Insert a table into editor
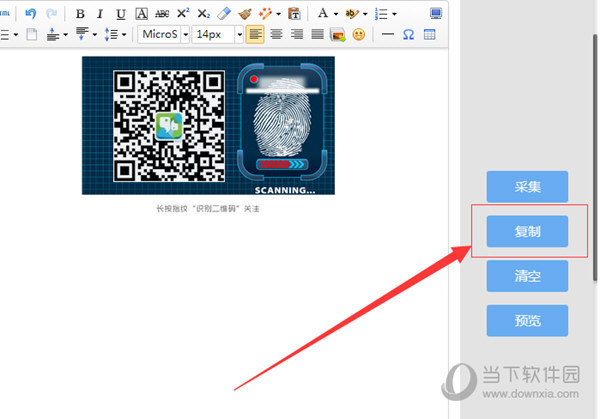Viewport: 600px width, 419px height. [x=429, y=35]
